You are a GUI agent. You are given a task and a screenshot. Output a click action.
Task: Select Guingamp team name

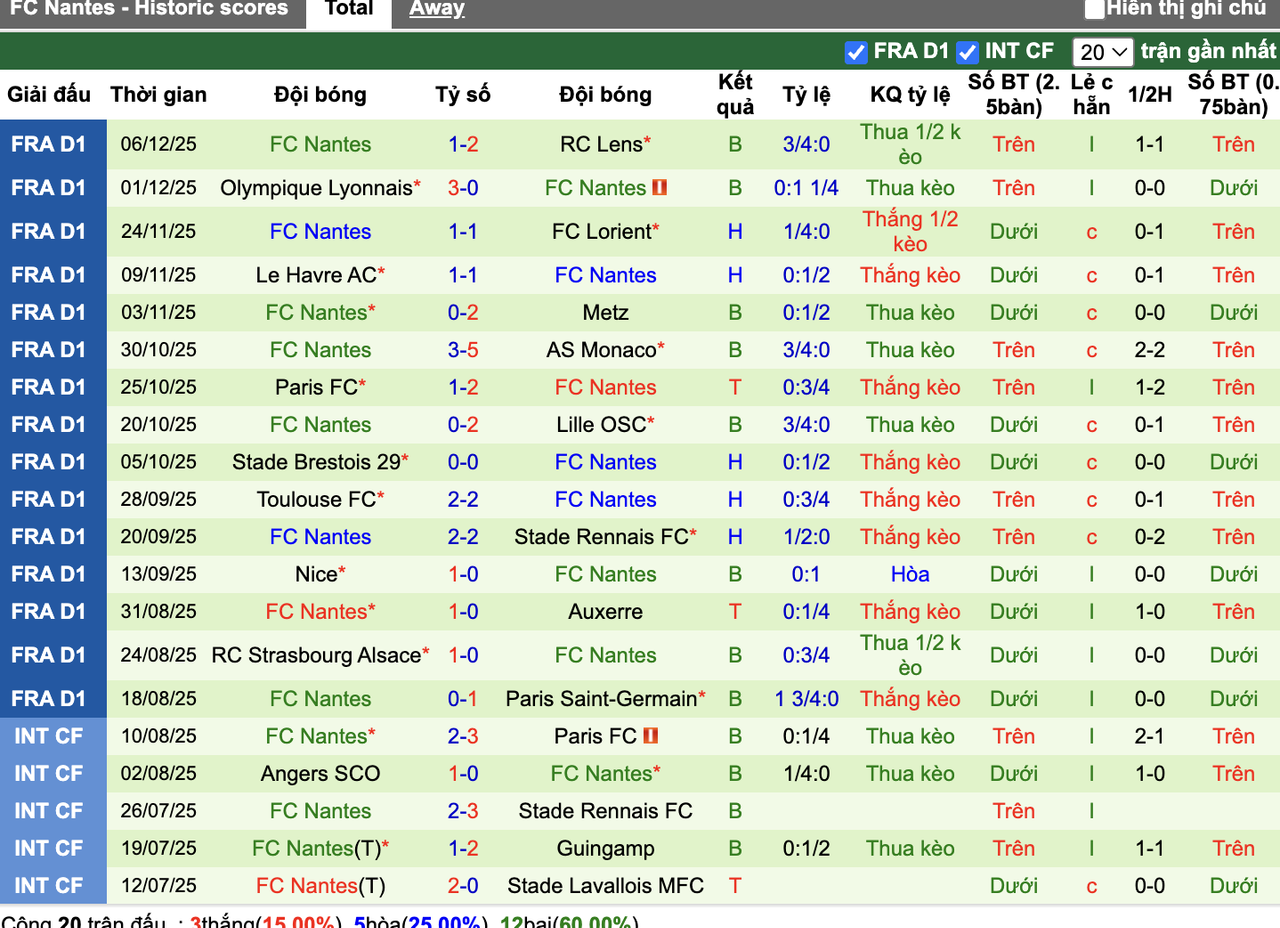(605, 849)
